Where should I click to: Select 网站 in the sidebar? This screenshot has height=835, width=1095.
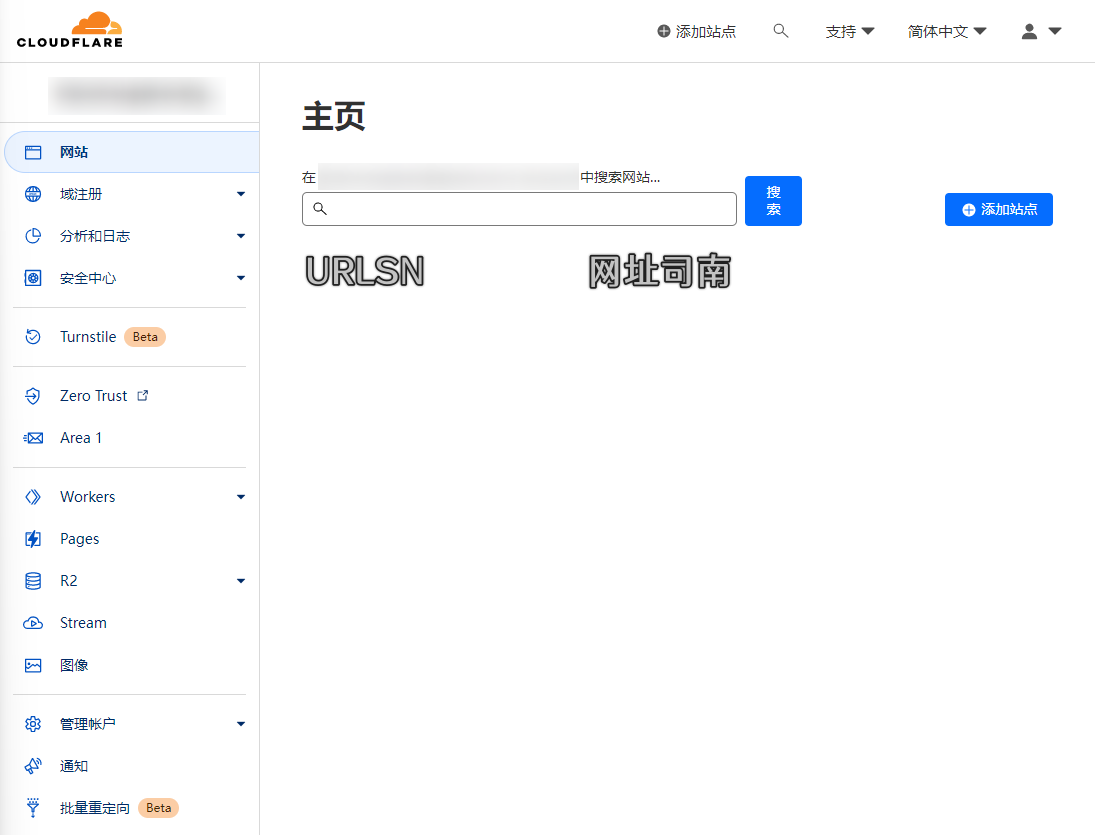point(73,151)
